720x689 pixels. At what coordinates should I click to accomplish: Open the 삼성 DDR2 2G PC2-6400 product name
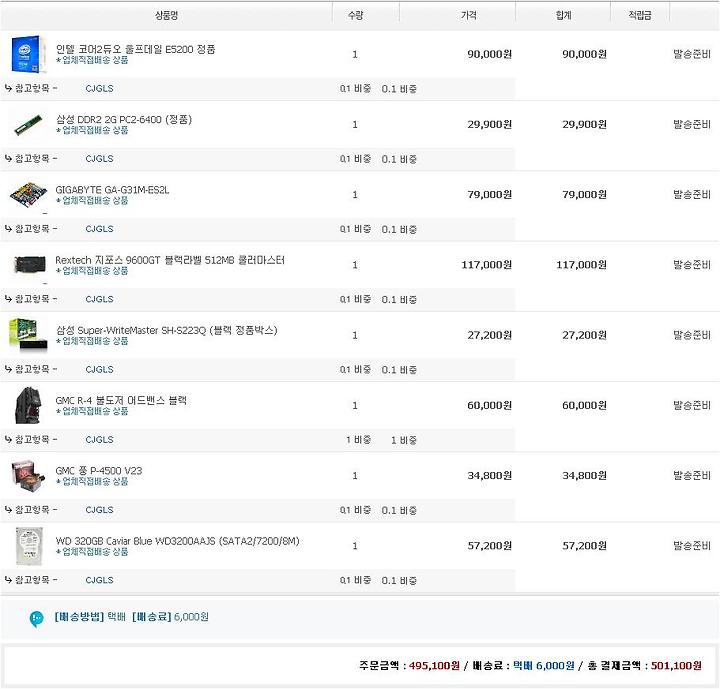click(124, 119)
